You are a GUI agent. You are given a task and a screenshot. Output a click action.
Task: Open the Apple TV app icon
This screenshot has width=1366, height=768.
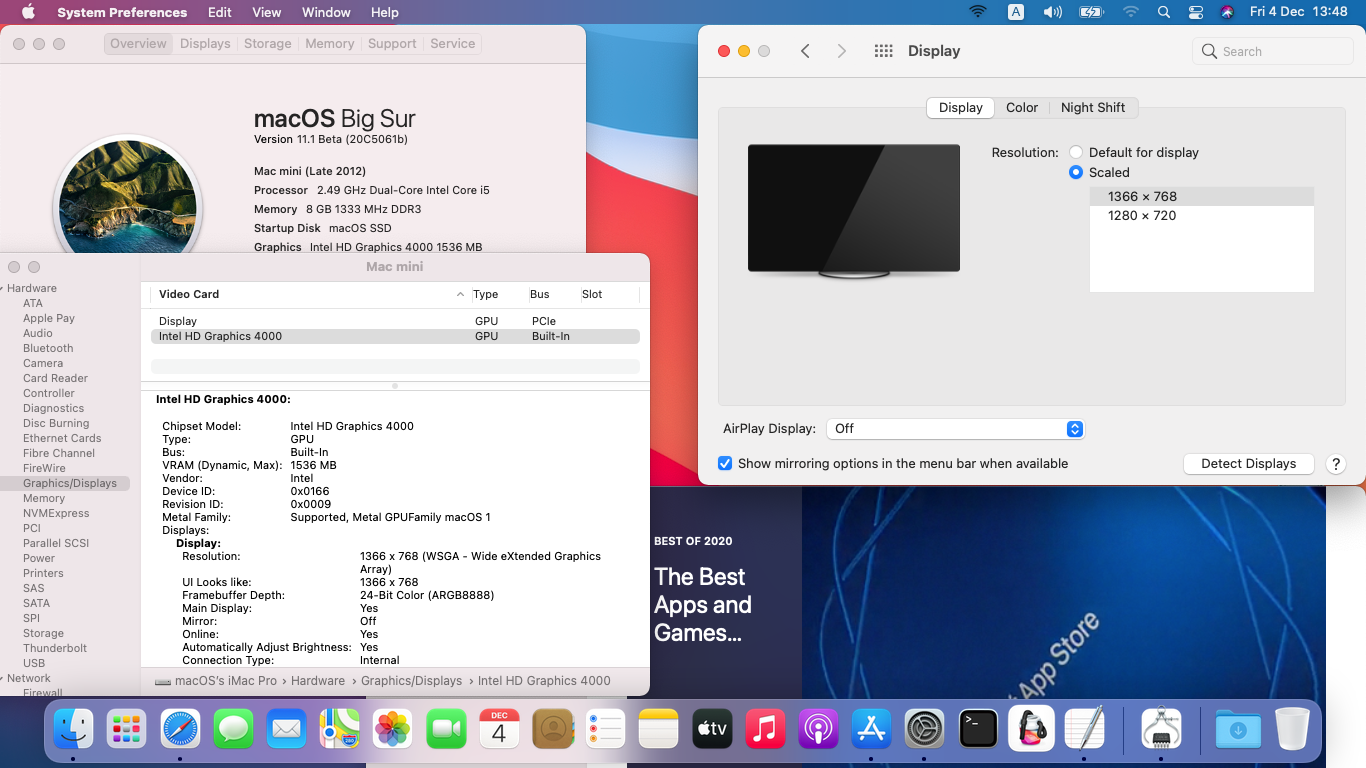712,729
